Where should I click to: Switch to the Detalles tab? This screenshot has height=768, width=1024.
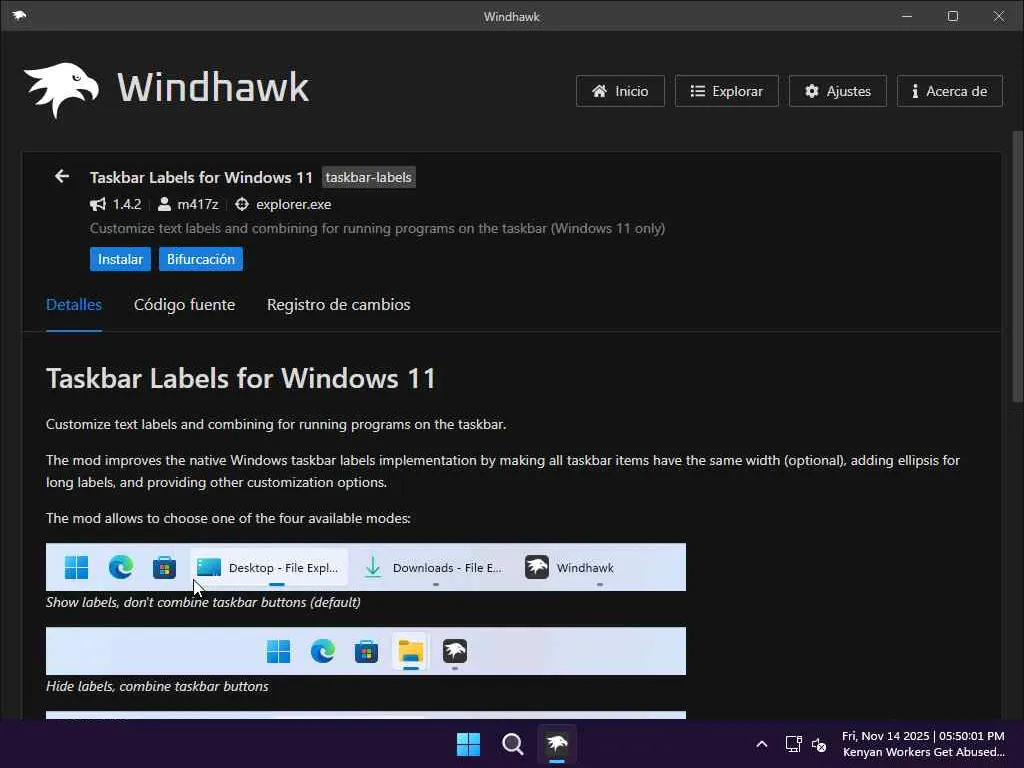74,304
